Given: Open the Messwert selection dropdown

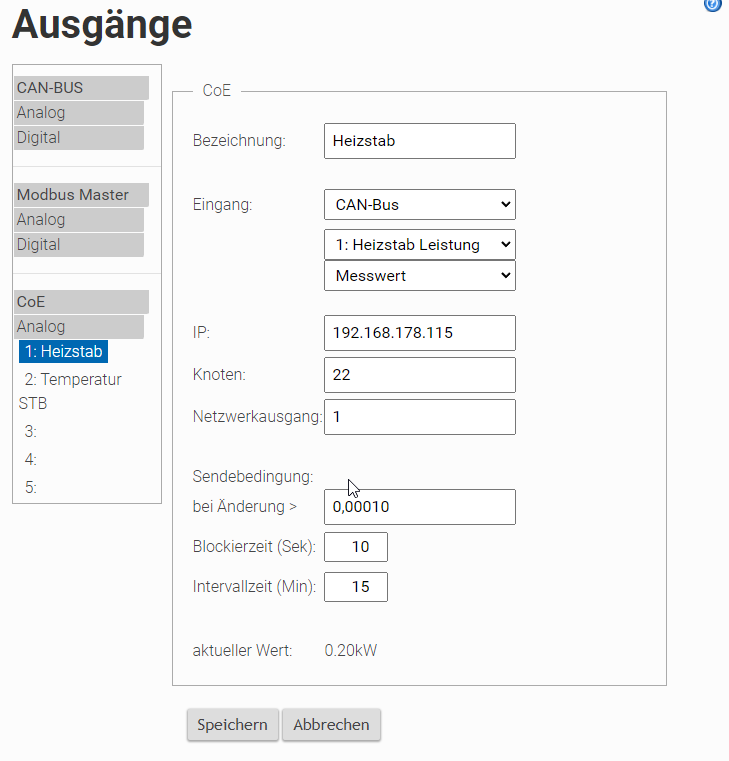Looking at the screenshot, I should pyautogui.click(x=420, y=275).
